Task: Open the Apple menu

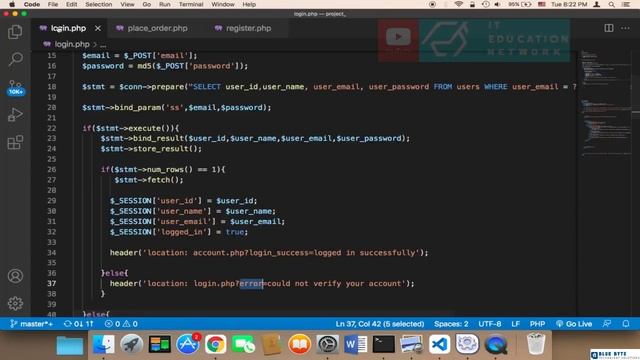Action: [x=12, y=4]
